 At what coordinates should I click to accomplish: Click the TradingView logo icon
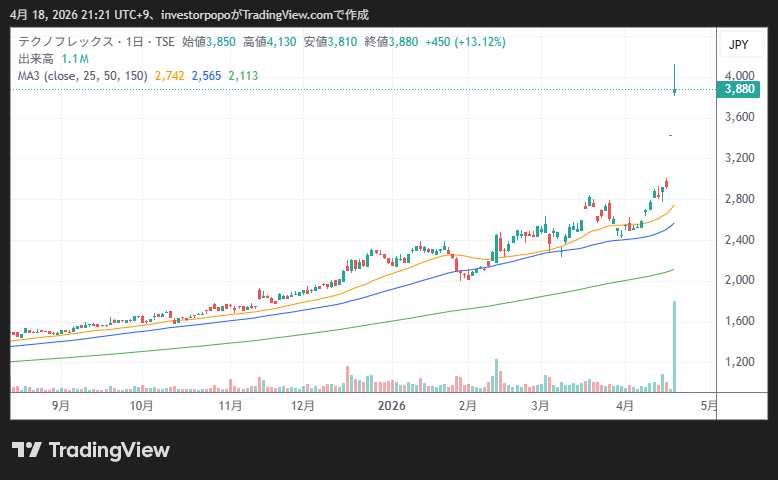click(x=27, y=450)
